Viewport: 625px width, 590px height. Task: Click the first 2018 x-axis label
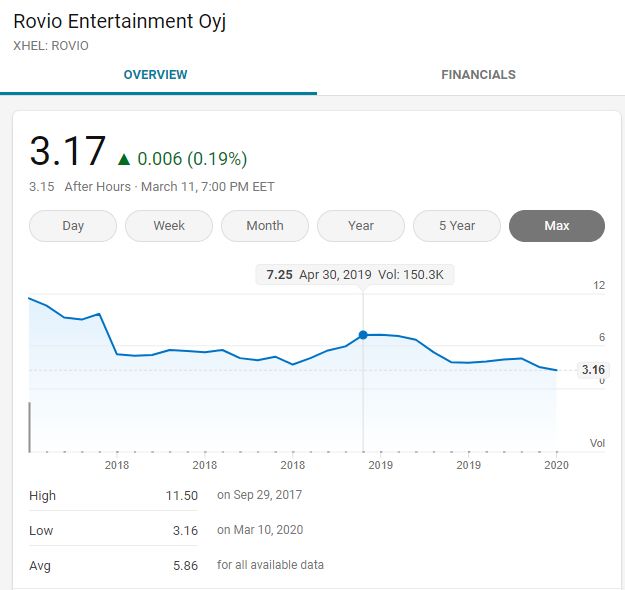[x=117, y=465]
